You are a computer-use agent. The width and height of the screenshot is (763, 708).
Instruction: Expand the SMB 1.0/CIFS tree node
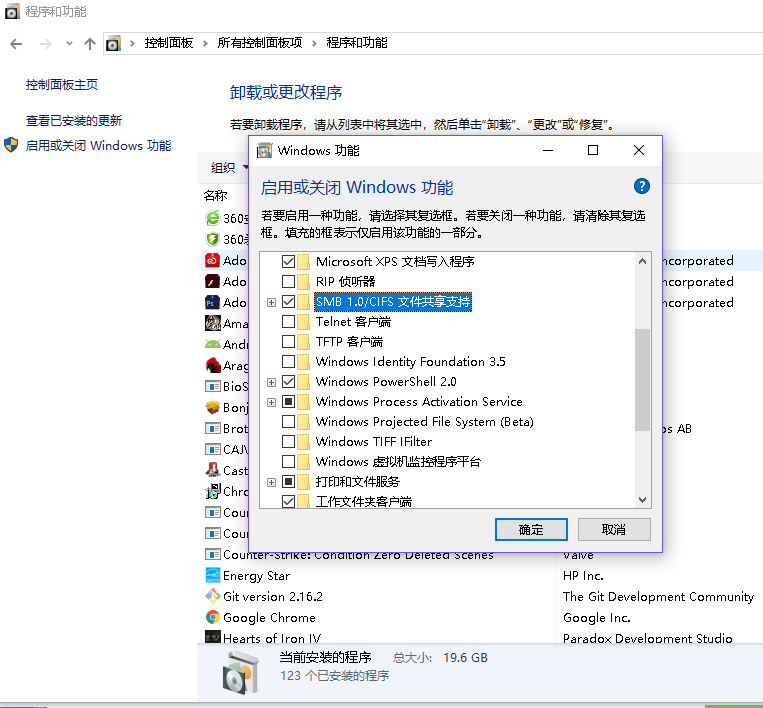pos(272,303)
